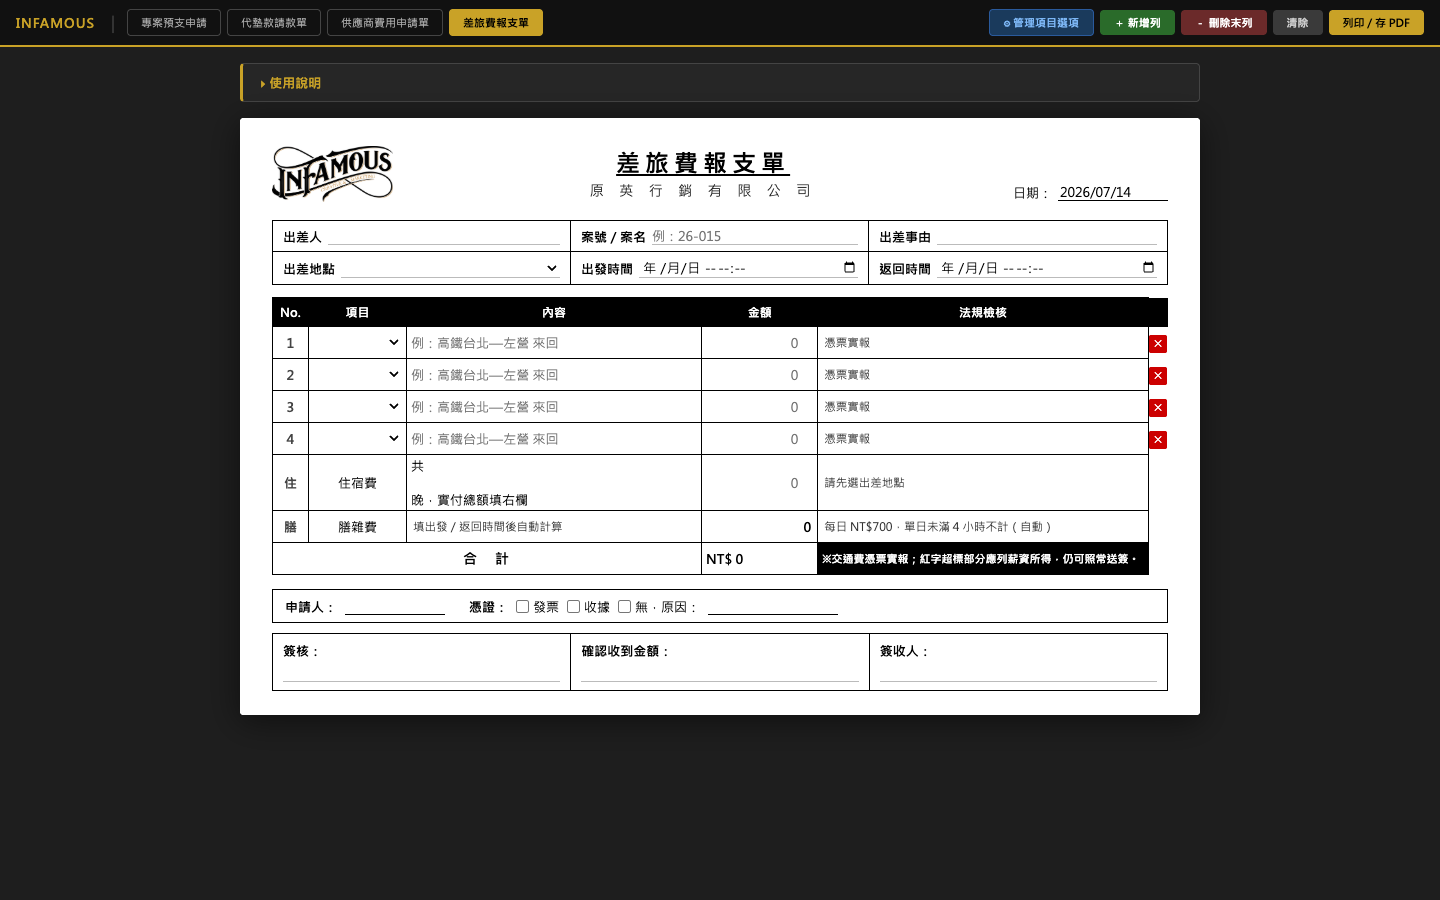Click row 3 內容 input field

(x=554, y=407)
